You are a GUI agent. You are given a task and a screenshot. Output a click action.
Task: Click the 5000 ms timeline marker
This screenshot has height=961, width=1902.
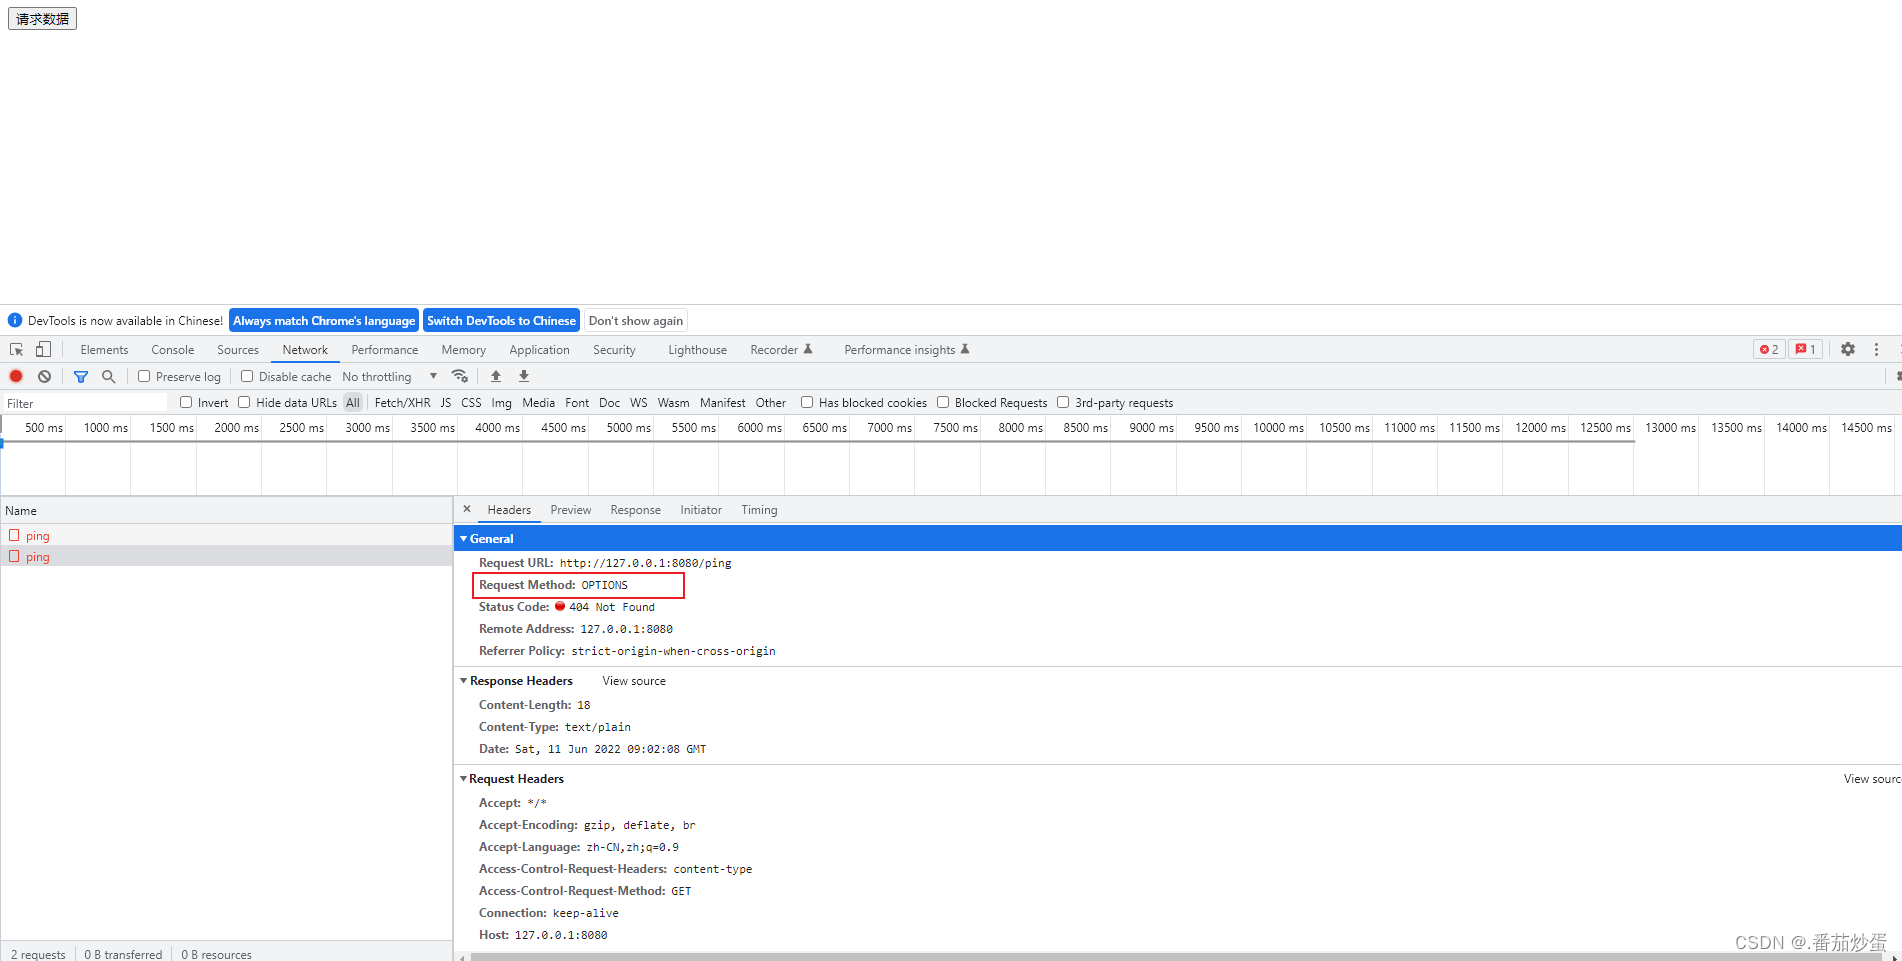point(628,427)
